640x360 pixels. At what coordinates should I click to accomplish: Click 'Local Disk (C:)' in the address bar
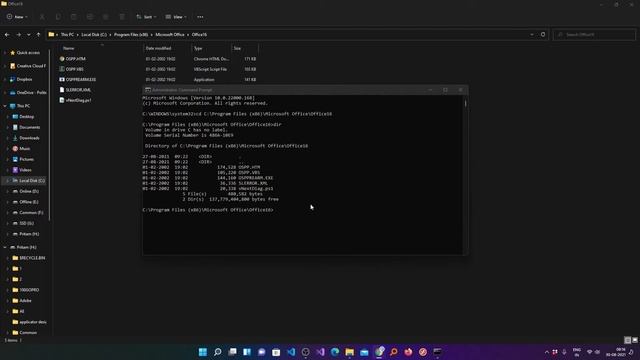point(94,35)
